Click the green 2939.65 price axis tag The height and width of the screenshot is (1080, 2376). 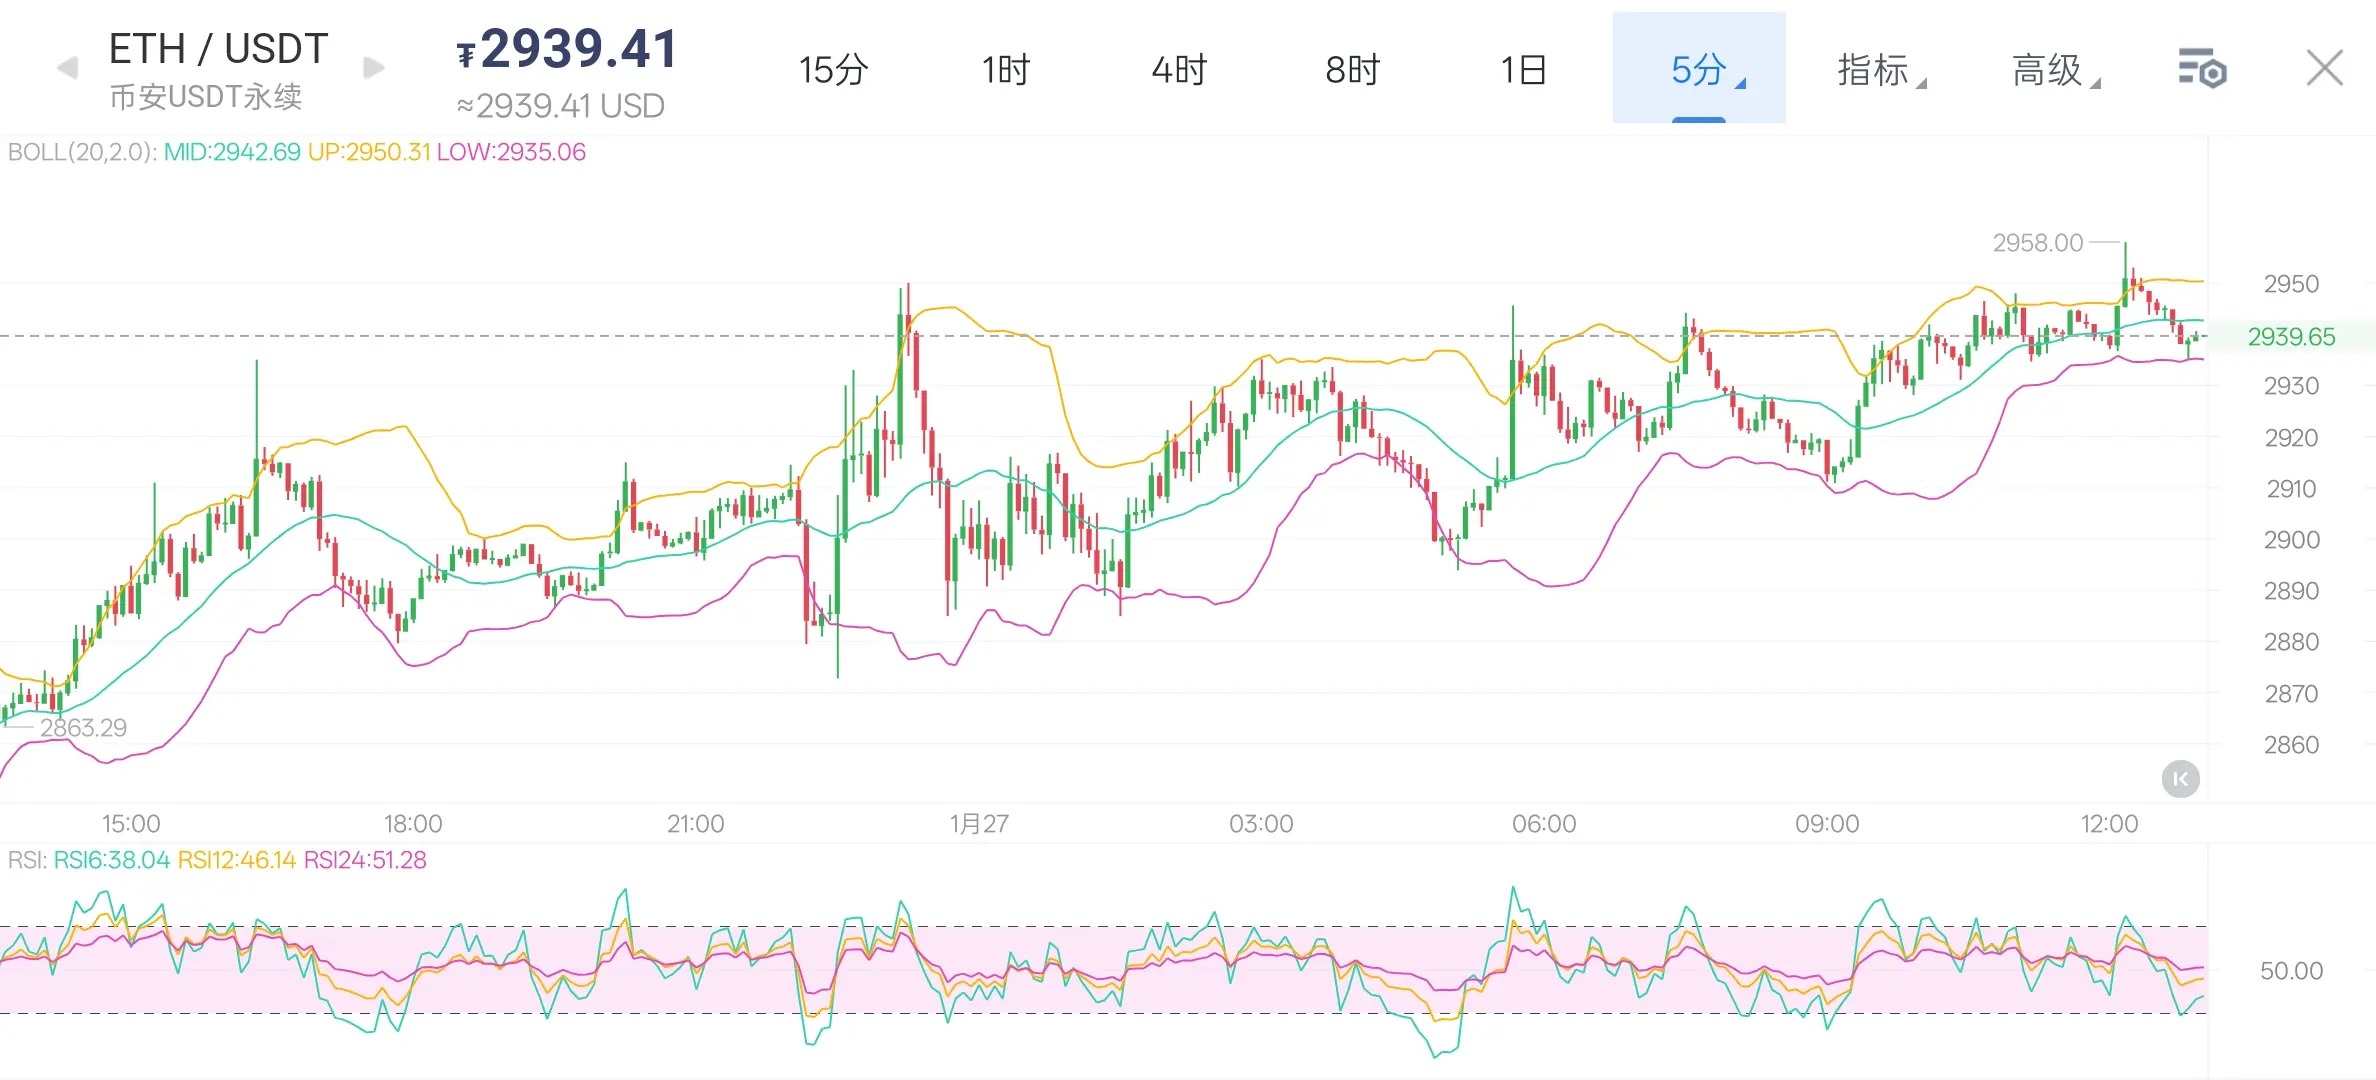coord(2291,337)
